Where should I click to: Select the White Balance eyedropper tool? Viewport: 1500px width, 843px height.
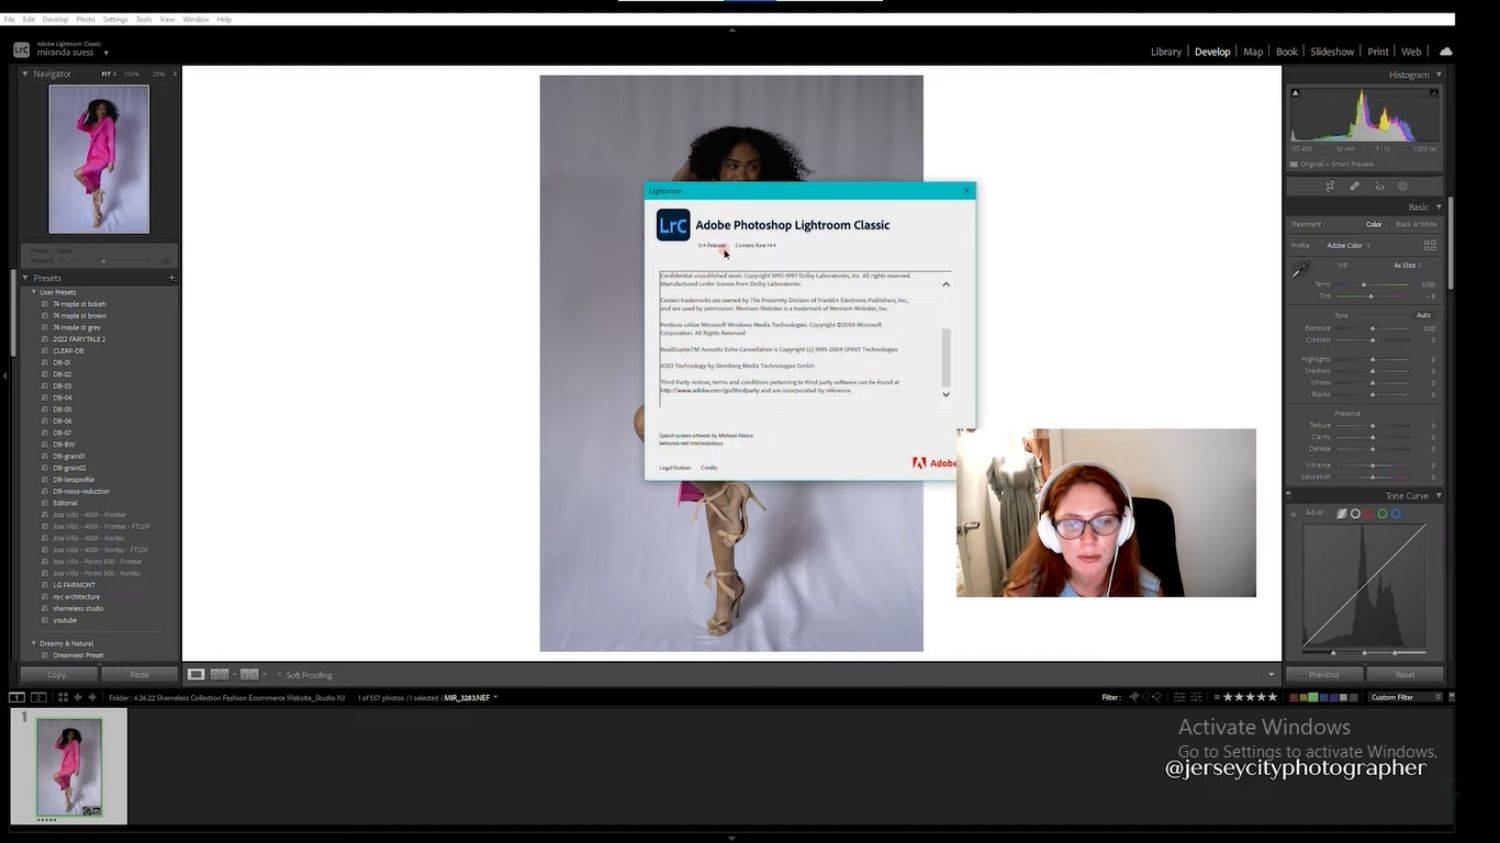1300,270
